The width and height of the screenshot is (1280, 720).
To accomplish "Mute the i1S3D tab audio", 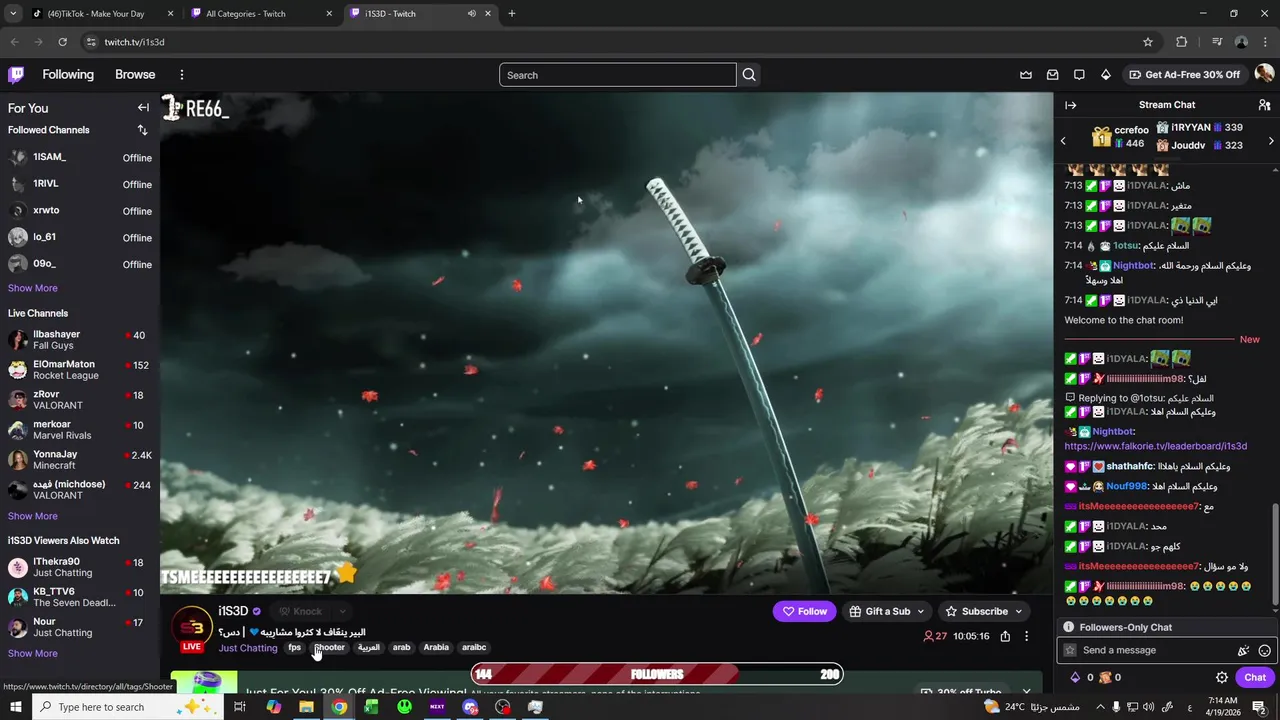I will (471, 14).
